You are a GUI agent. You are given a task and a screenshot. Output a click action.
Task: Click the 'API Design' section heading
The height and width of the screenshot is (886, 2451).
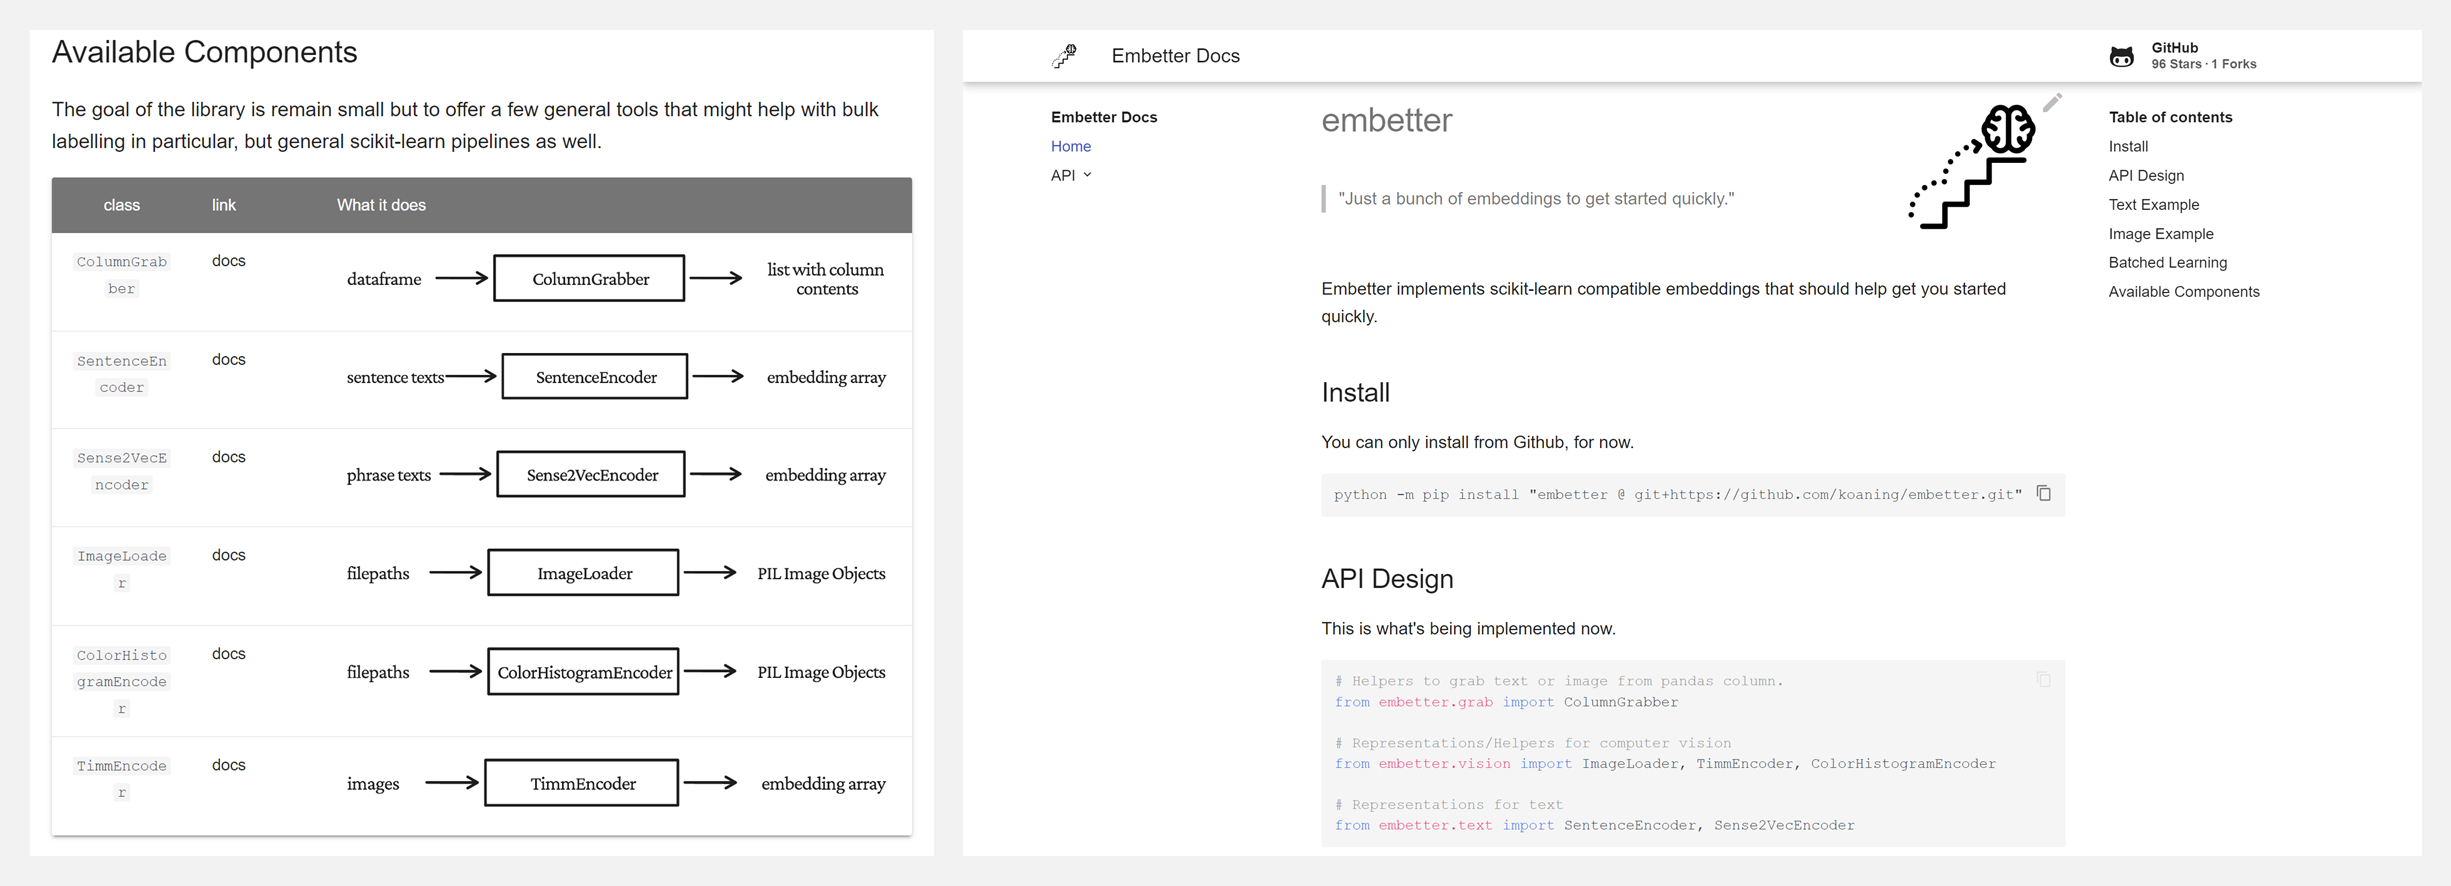(x=1387, y=579)
